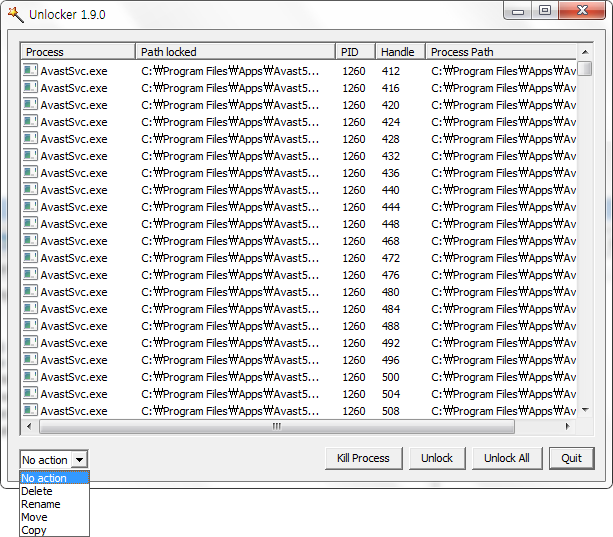Close the Unlocker 1.9.0 window
The height and width of the screenshot is (537, 613).
[x=582, y=11]
